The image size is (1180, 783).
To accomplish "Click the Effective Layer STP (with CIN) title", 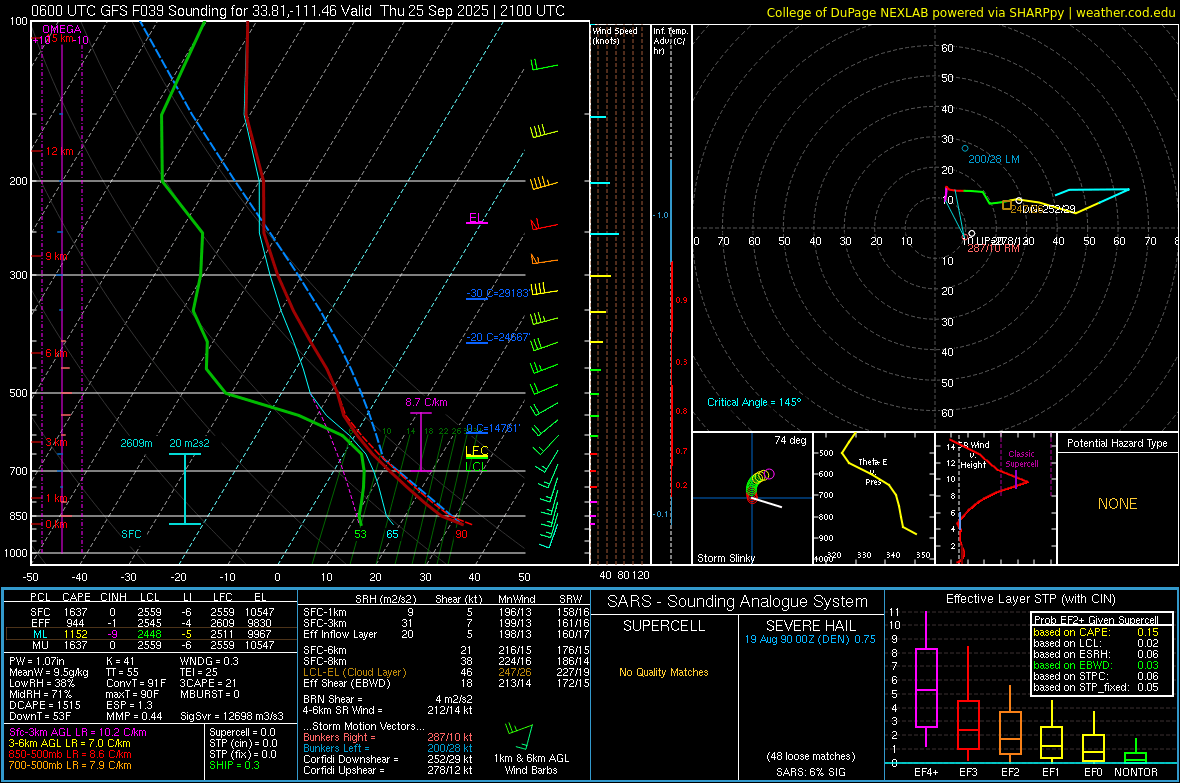I will coord(1031,599).
